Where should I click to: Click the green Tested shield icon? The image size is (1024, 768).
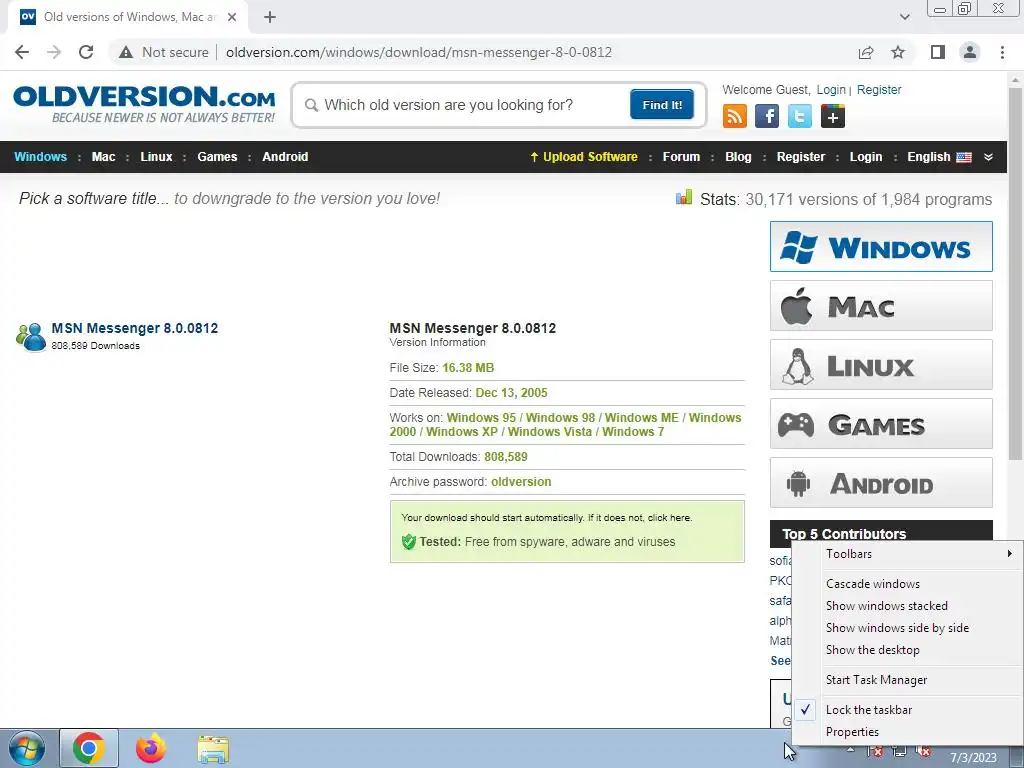(x=409, y=541)
